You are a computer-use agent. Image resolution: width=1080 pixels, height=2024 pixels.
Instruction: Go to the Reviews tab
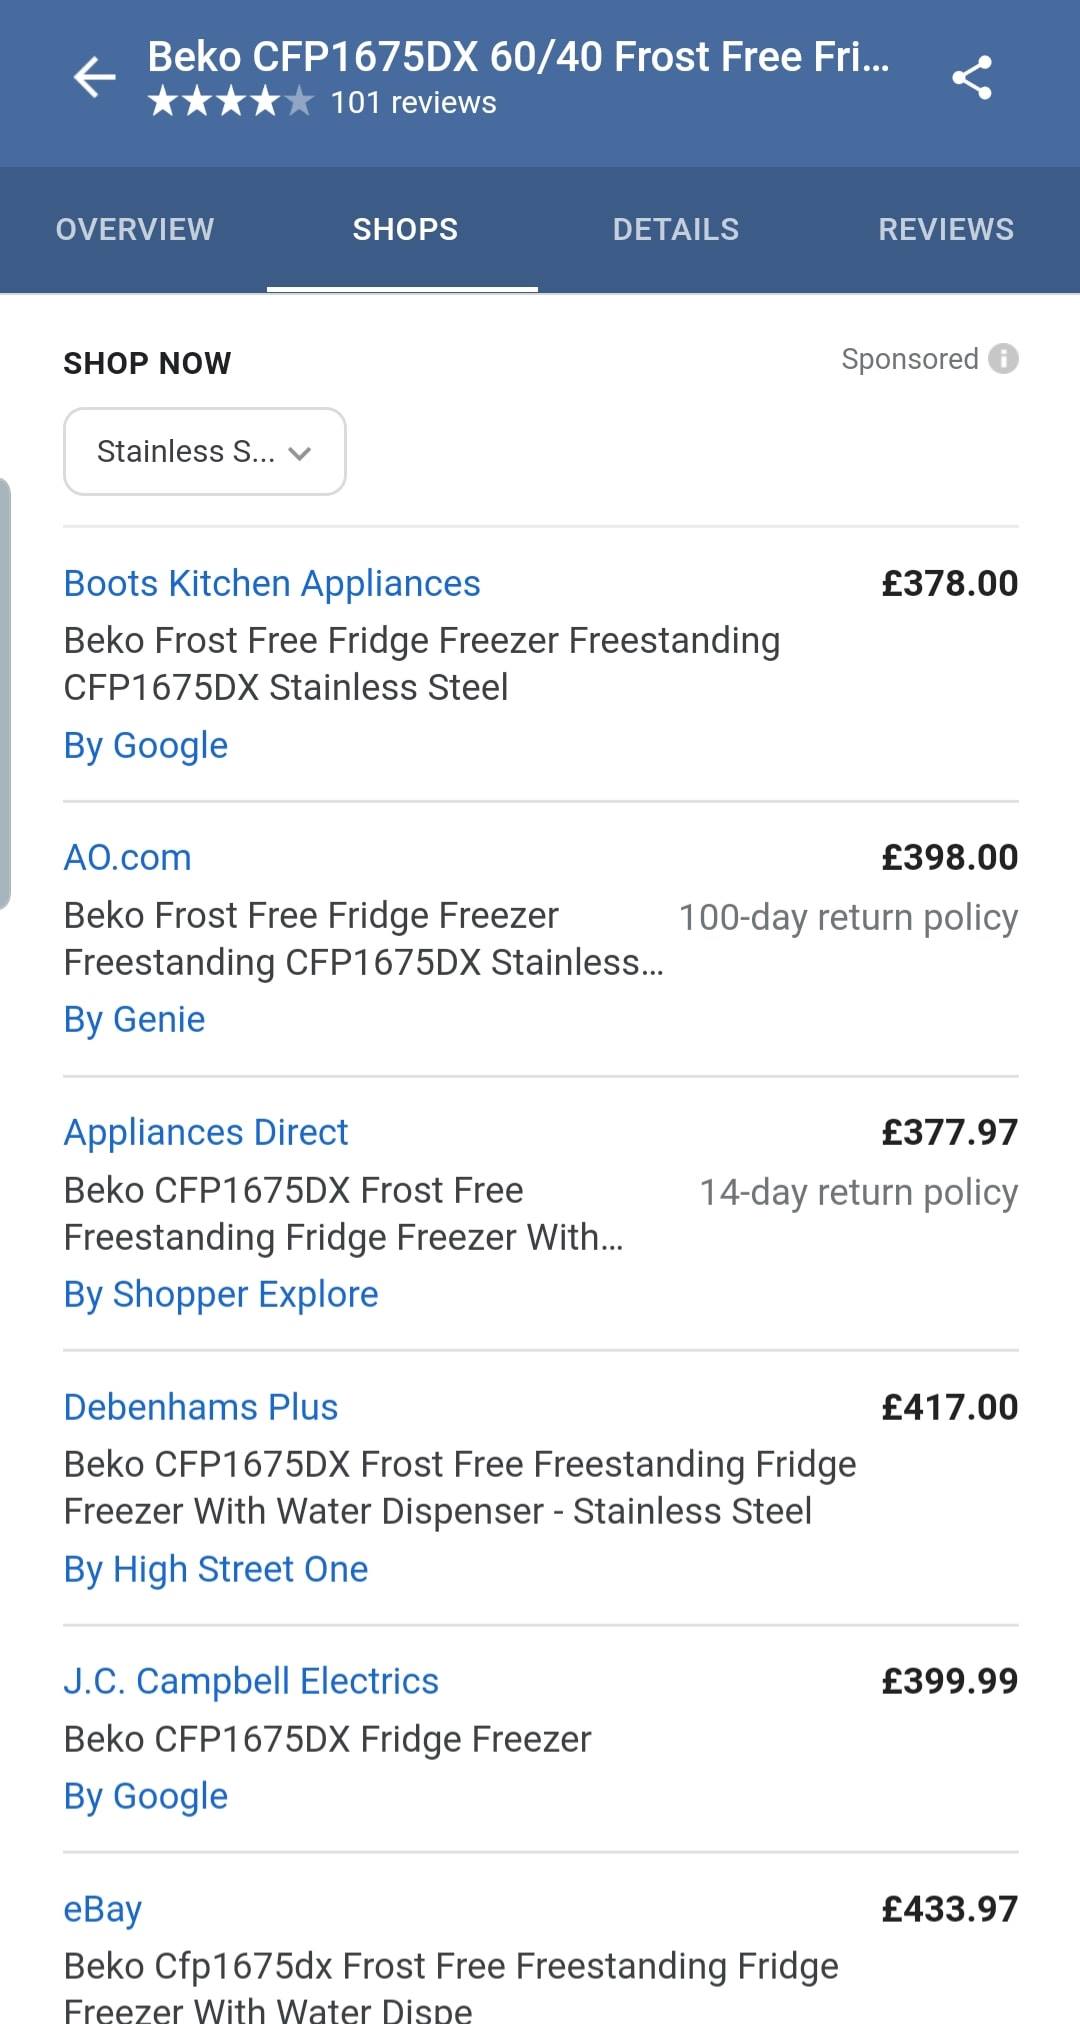(945, 229)
